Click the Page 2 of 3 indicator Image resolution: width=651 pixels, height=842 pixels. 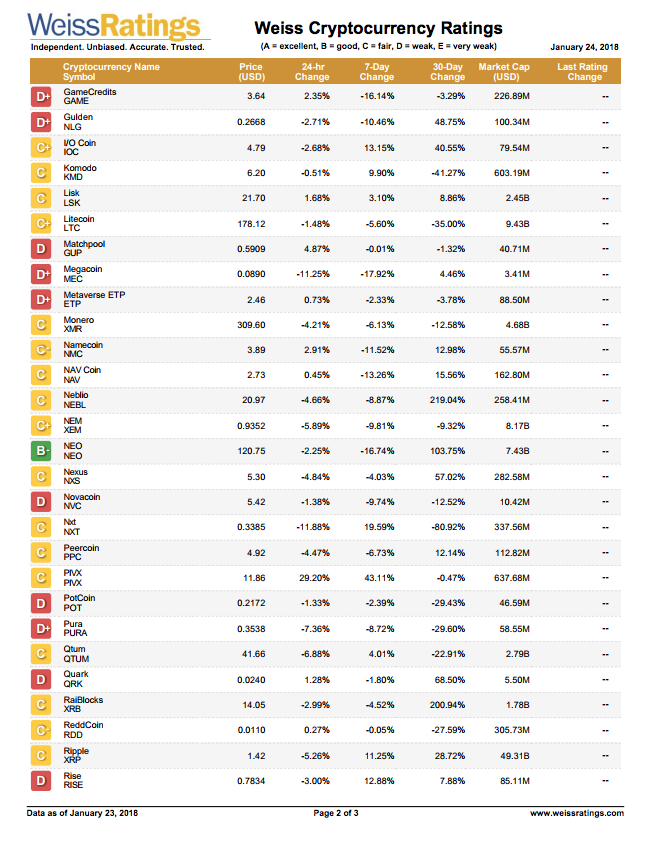point(336,813)
